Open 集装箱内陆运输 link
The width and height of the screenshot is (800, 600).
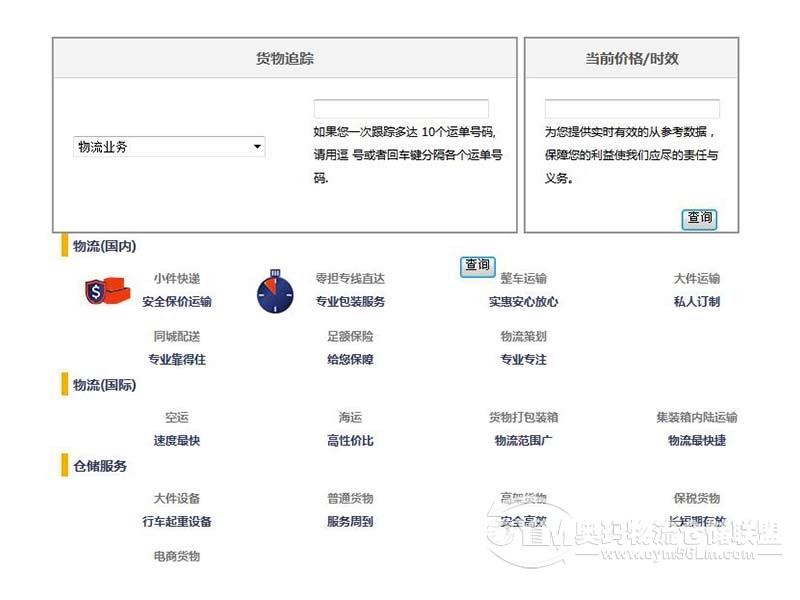697,417
